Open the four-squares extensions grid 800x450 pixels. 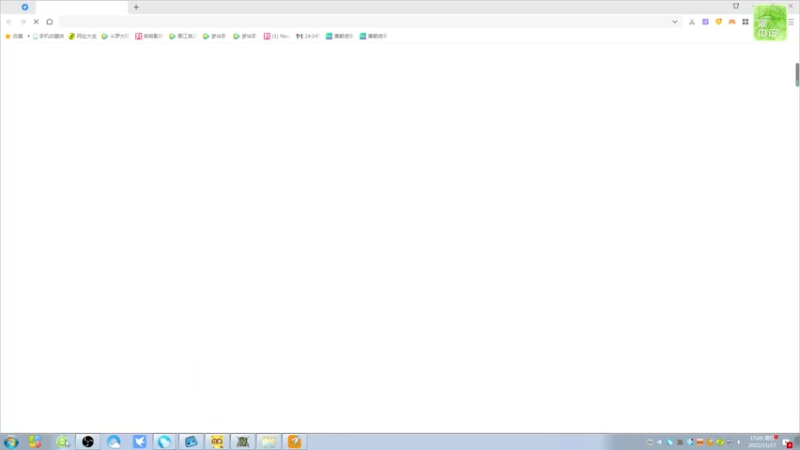pos(745,22)
